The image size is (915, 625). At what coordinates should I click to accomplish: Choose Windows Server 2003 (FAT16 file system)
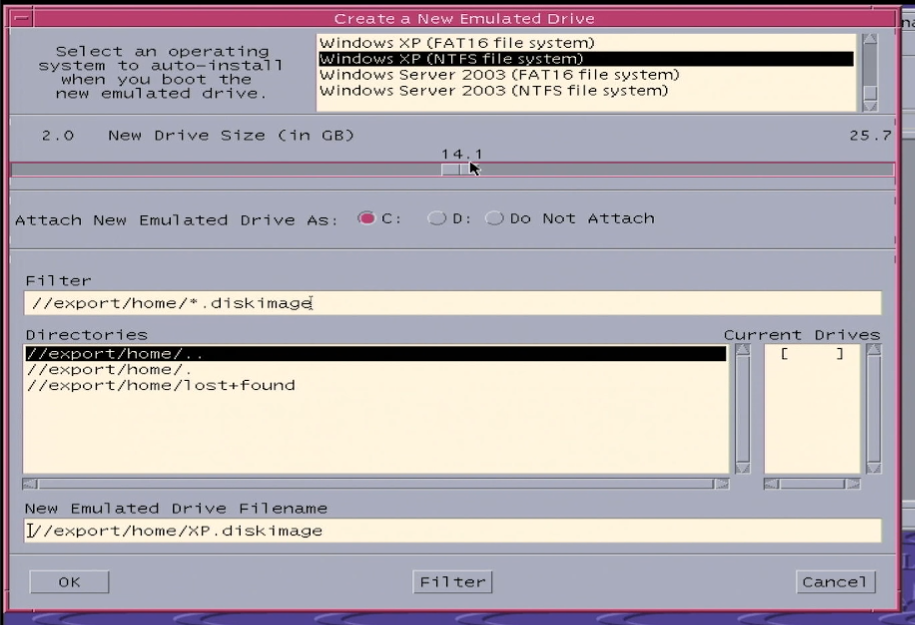click(586, 75)
